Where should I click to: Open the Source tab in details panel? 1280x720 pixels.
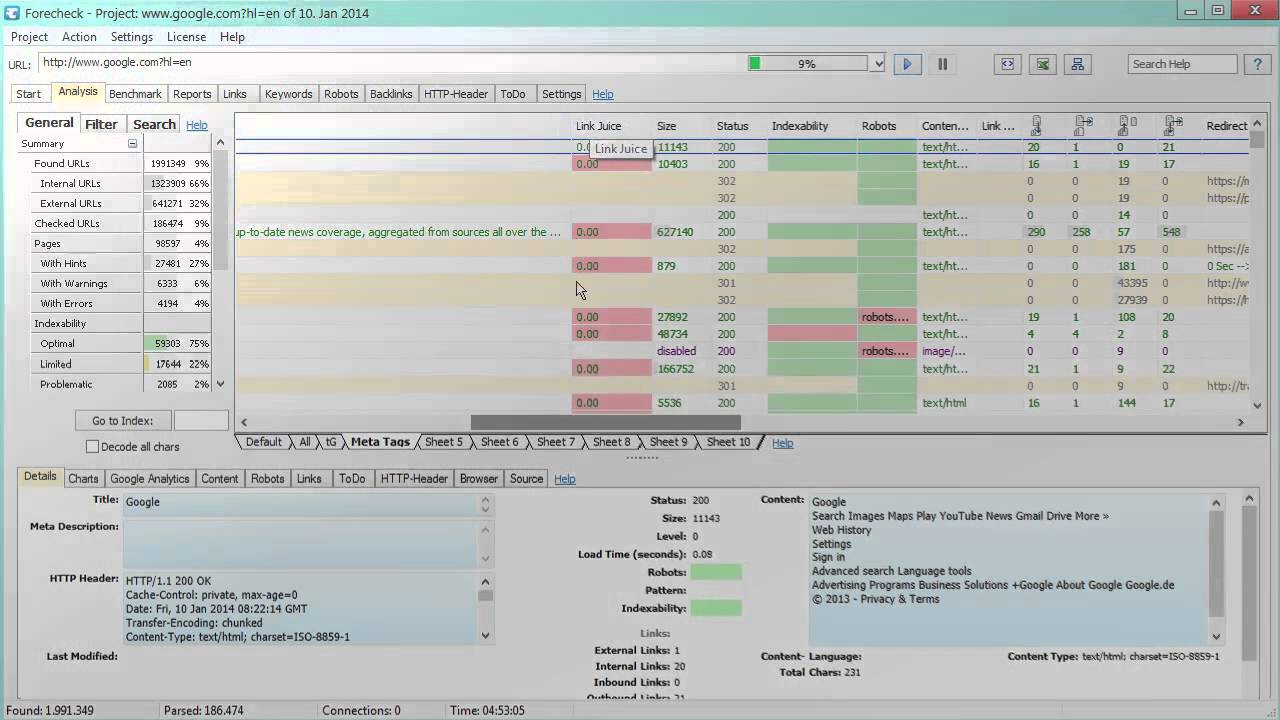(x=526, y=479)
